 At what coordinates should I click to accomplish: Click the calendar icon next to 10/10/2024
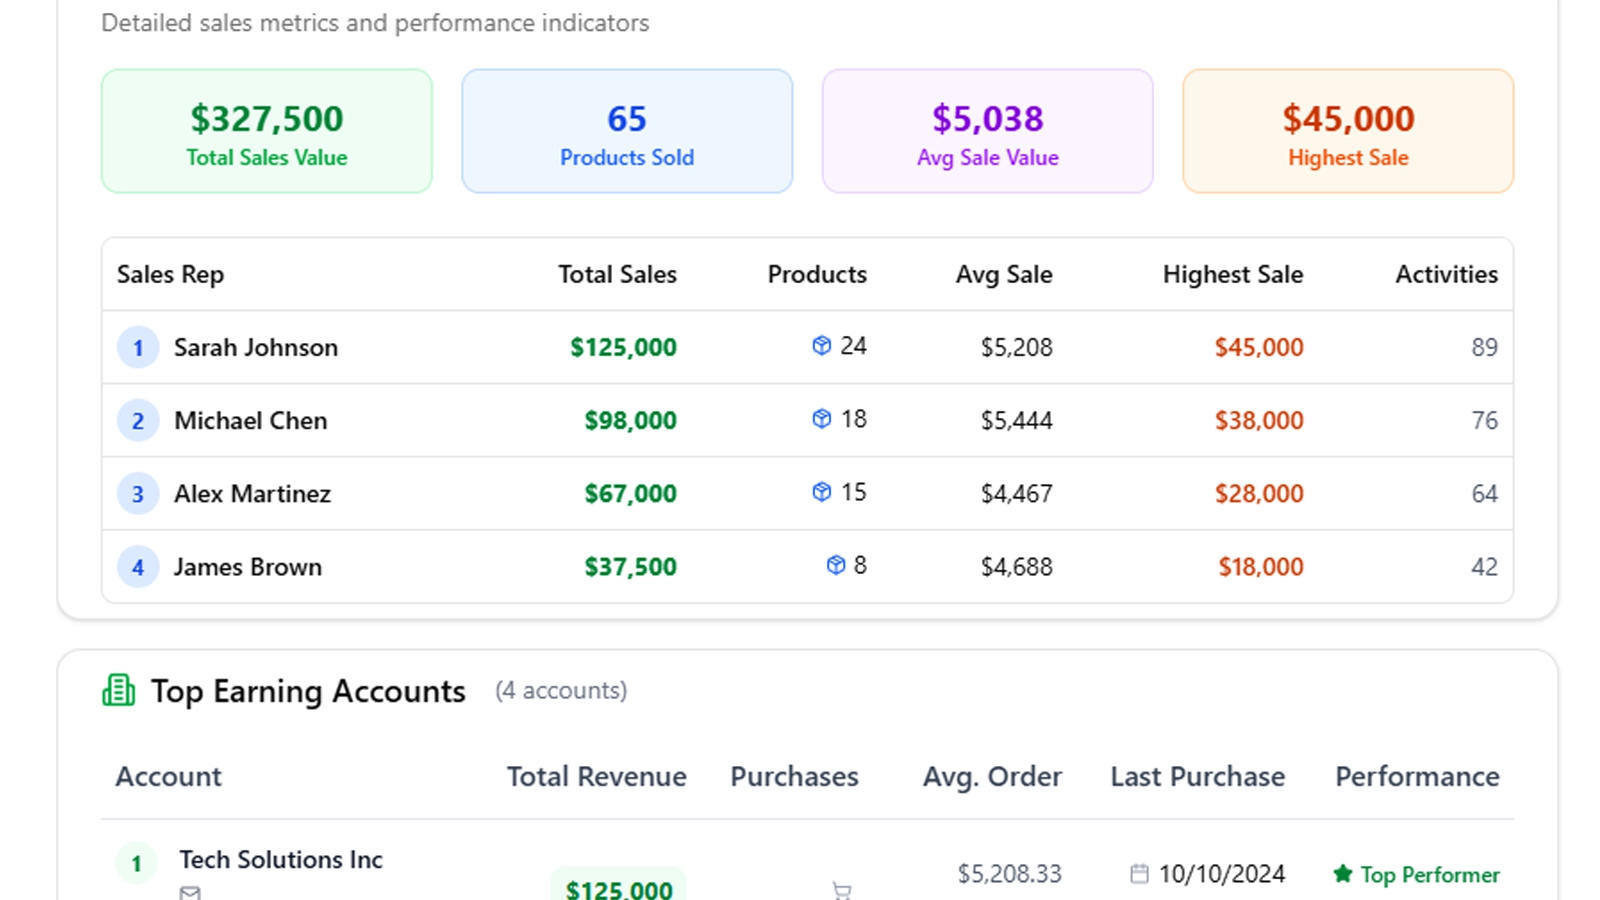click(1139, 874)
